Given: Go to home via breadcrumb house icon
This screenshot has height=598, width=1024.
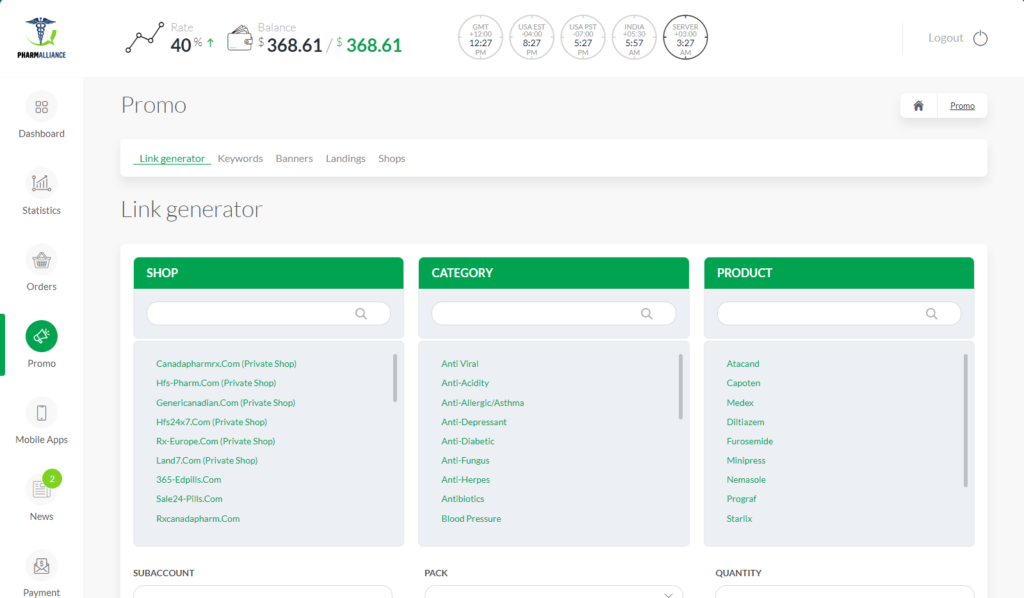Looking at the screenshot, I should [x=918, y=106].
